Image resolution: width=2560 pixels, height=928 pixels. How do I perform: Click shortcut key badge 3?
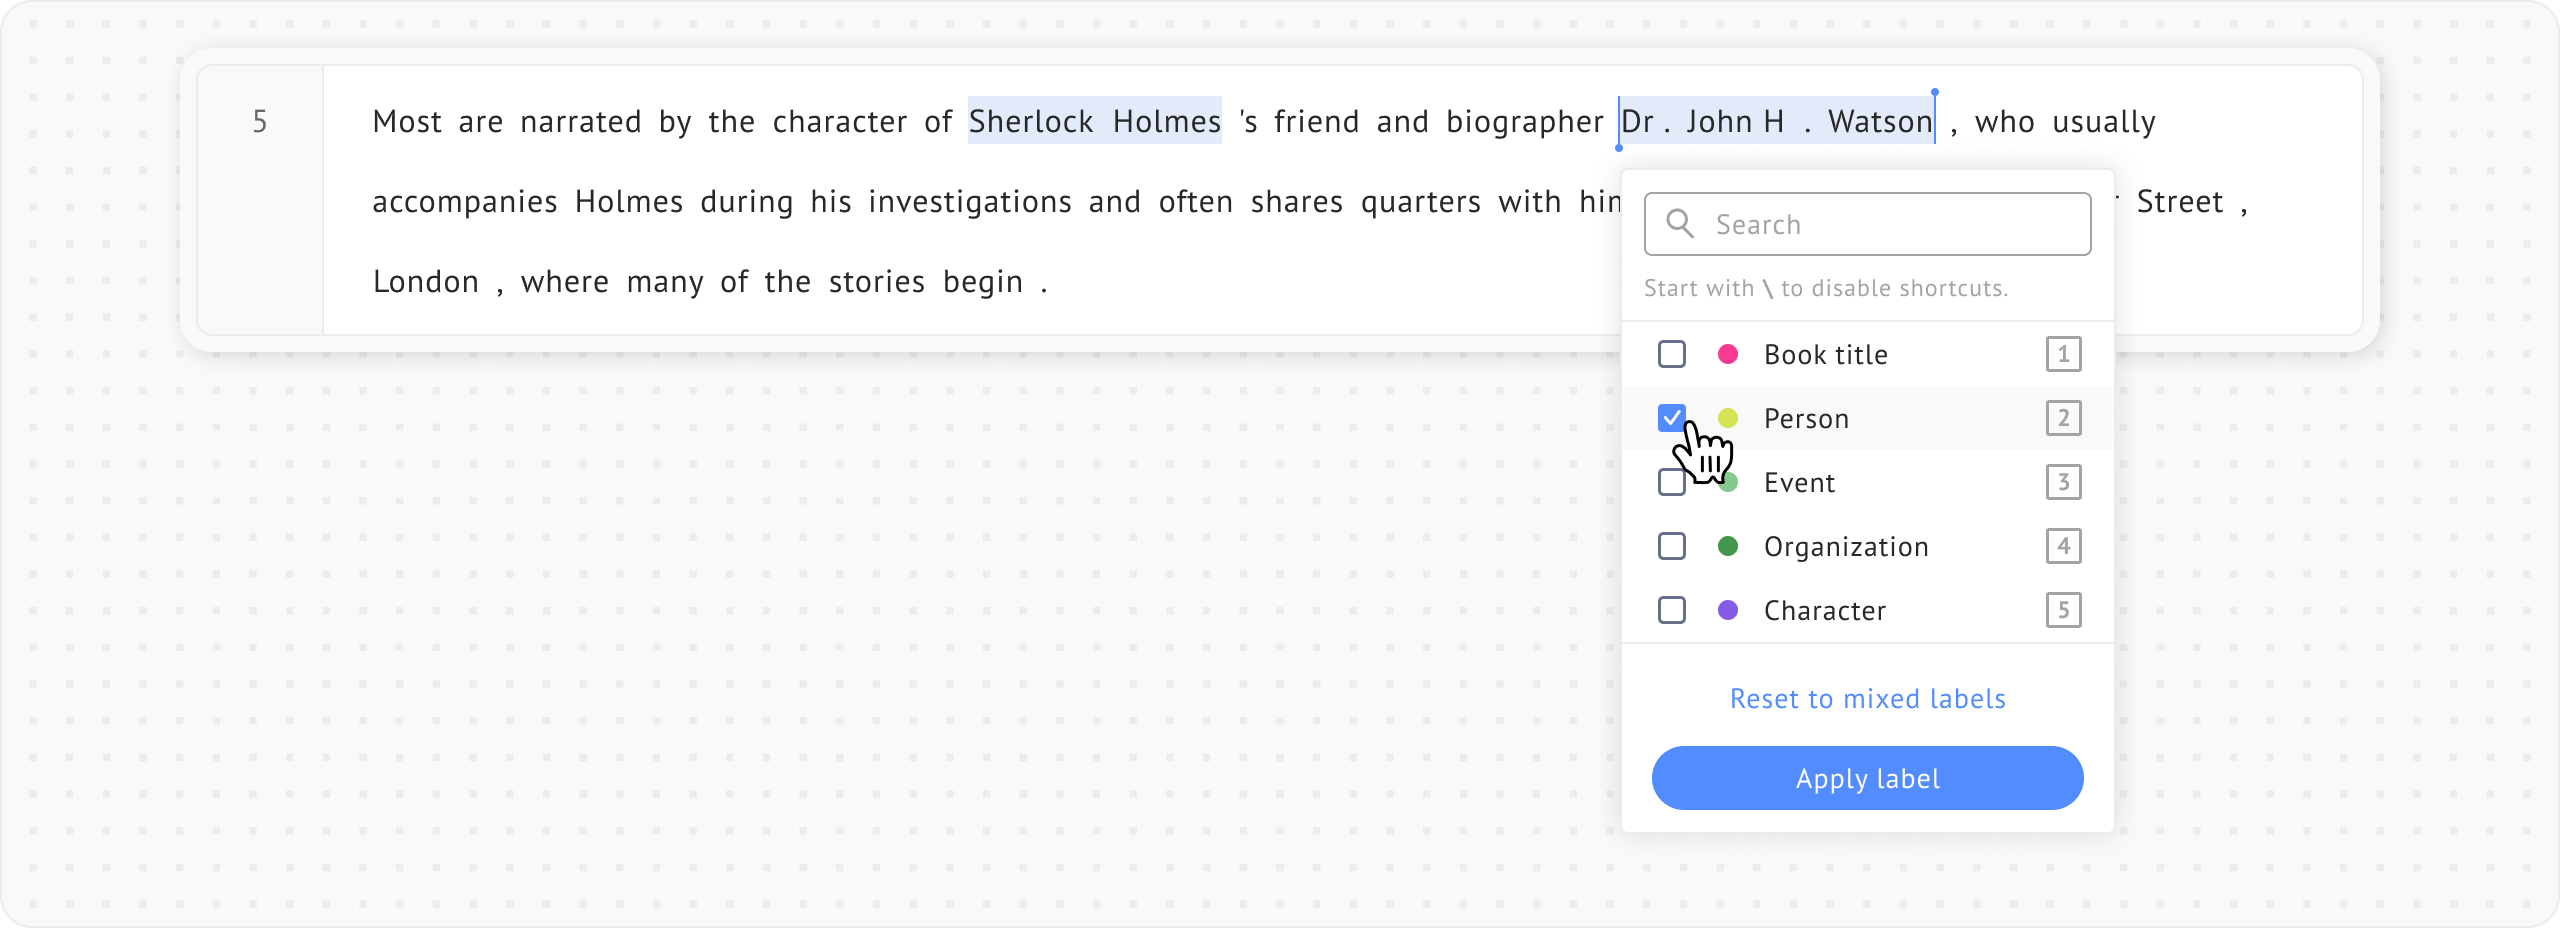tap(2063, 482)
